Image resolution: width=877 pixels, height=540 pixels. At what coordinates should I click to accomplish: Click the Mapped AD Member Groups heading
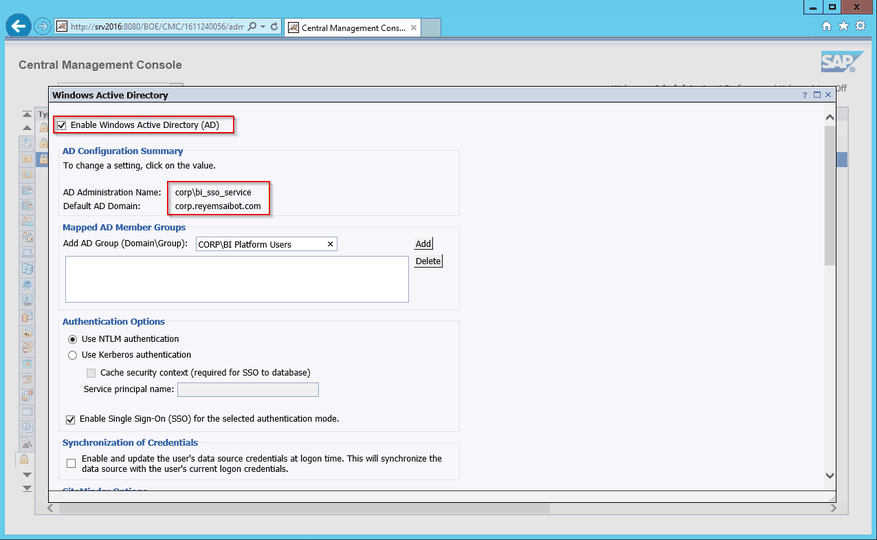coord(124,227)
